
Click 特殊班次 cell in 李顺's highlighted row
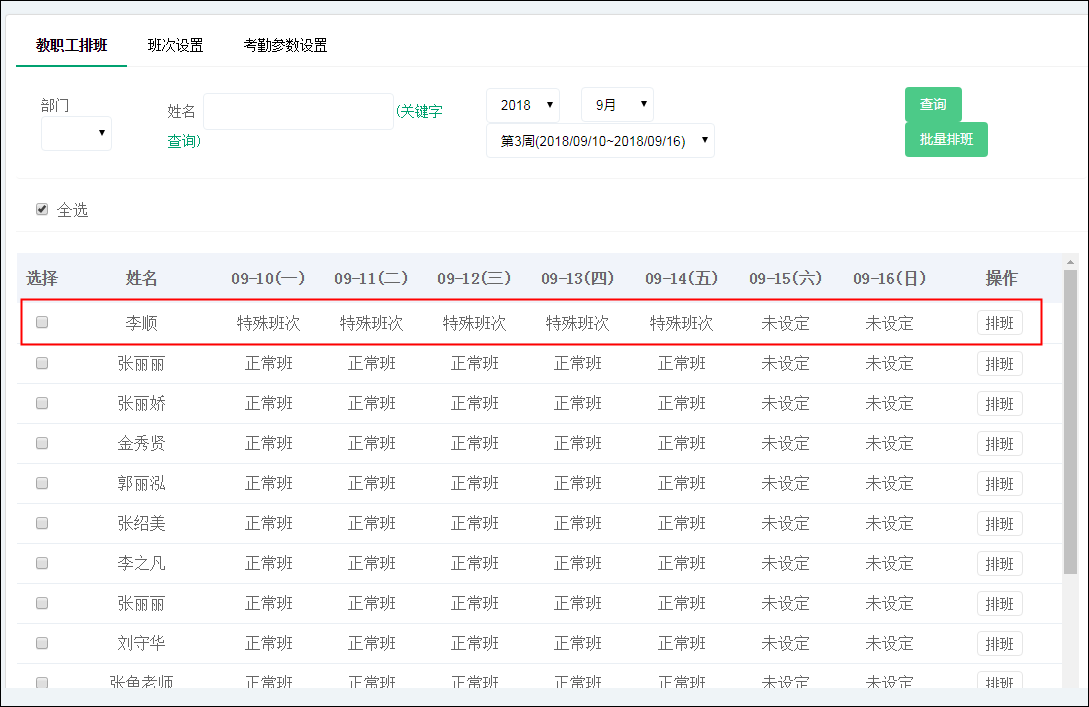pyautogui.click(x=268, y=323)
